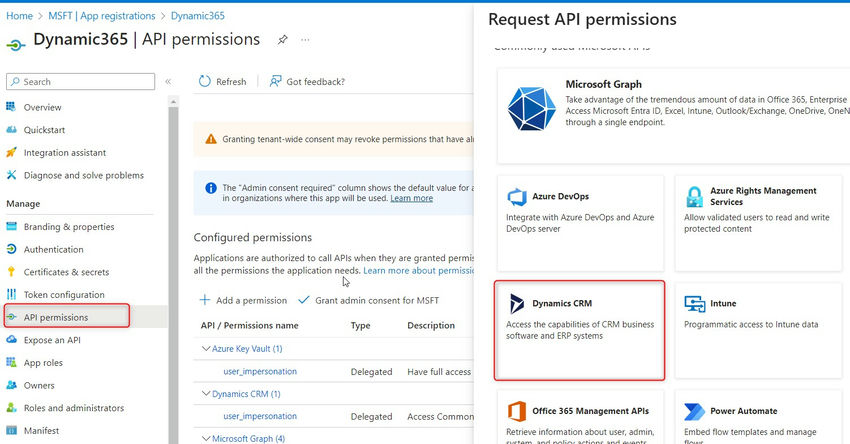Select the Microsoft Graph API card
This screenshot has width=850, height=444.
673,116
